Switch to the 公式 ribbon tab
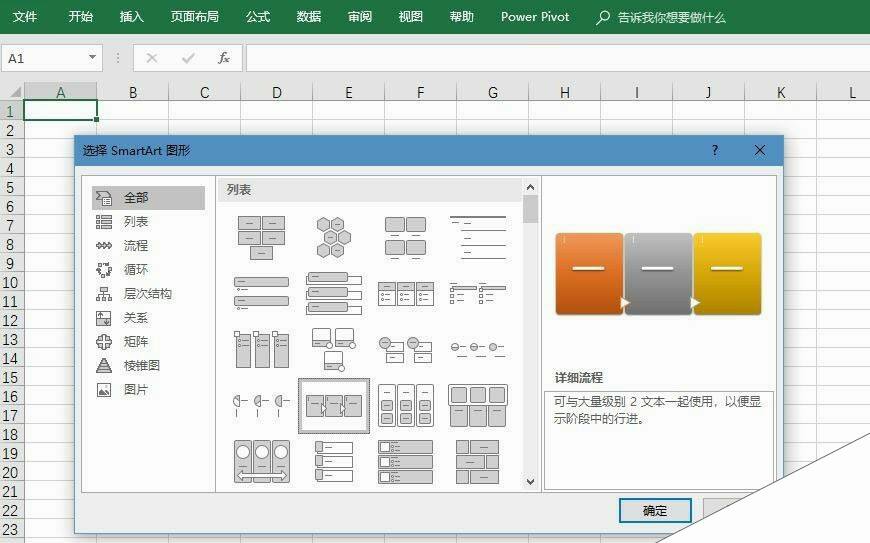Screen dimensions: 870x543 tap(258, 17)
